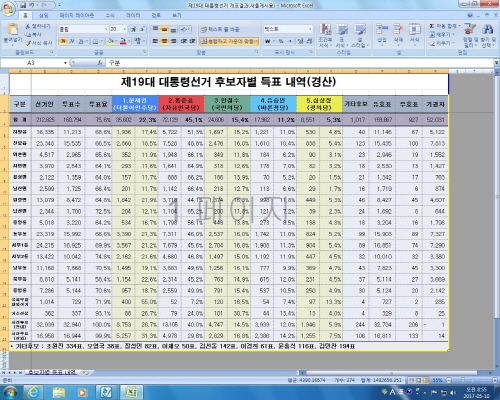Insert cells button (삽입)
Screen dimensions: 500x400
pos(382,34)
